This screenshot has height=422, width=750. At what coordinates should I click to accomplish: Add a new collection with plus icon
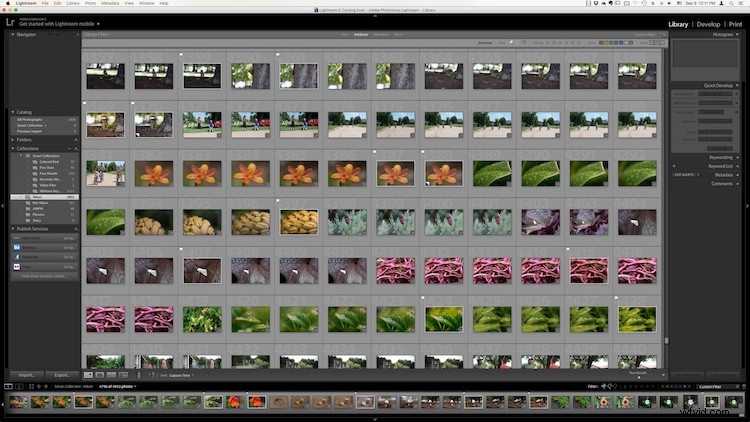coord(76,148)
